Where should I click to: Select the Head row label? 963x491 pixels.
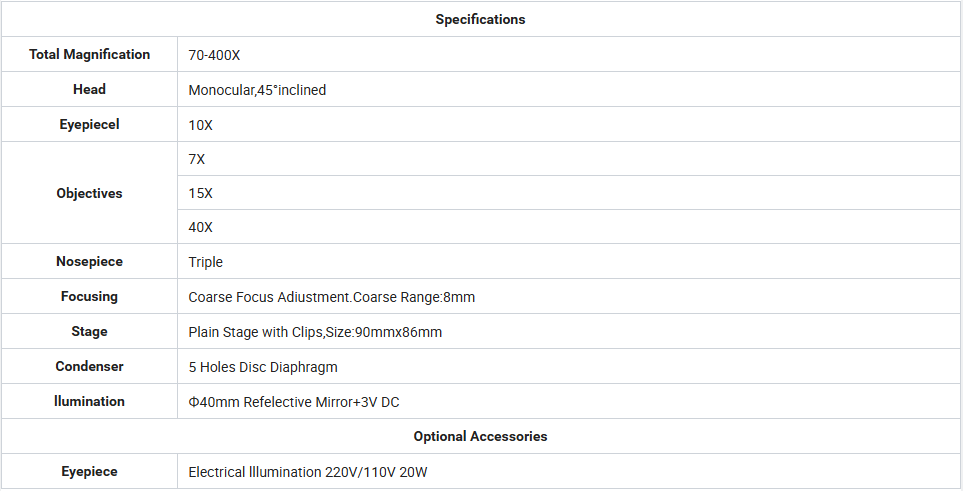tap(90, 89)
